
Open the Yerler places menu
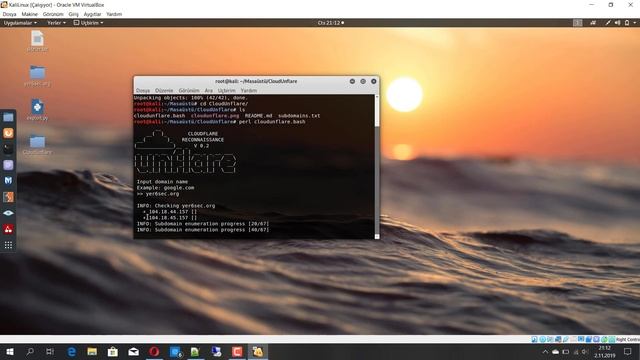tap(56, 23)
